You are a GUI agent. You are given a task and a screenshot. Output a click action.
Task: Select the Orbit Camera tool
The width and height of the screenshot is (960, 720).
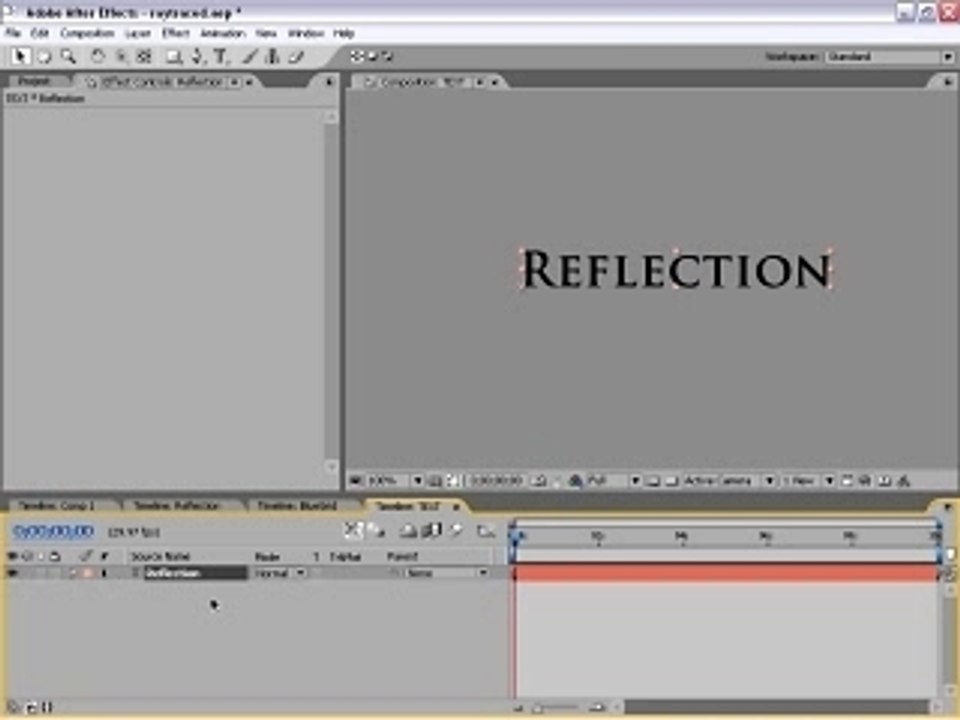121,57
